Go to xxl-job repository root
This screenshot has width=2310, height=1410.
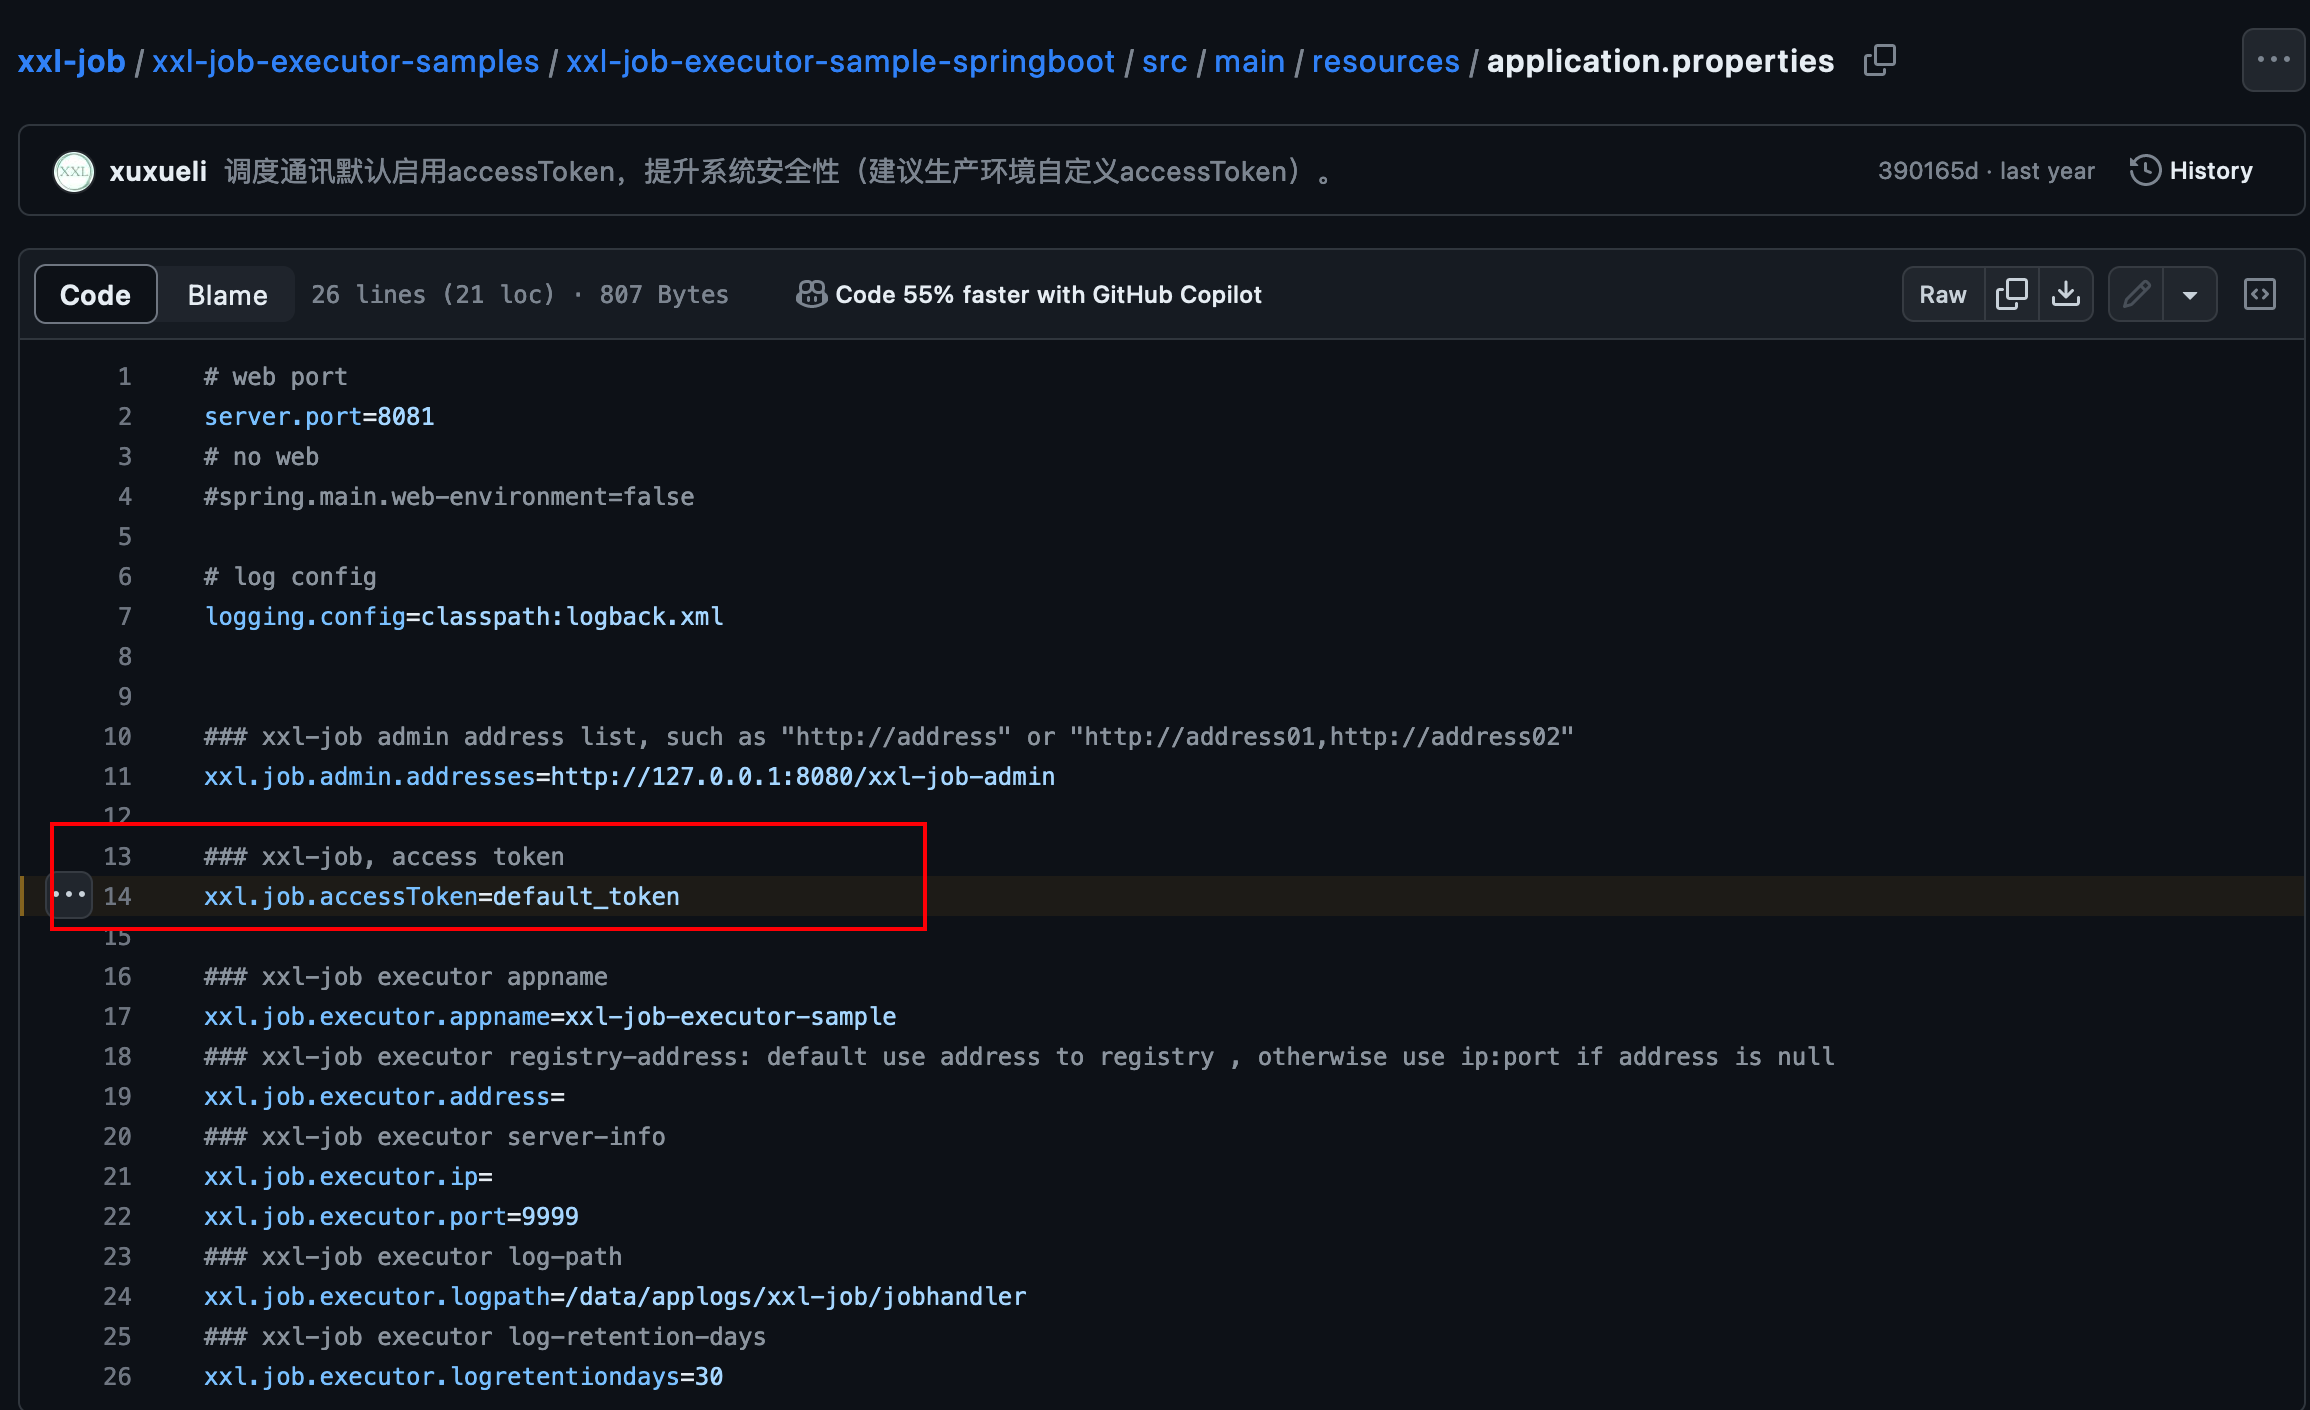72,61
